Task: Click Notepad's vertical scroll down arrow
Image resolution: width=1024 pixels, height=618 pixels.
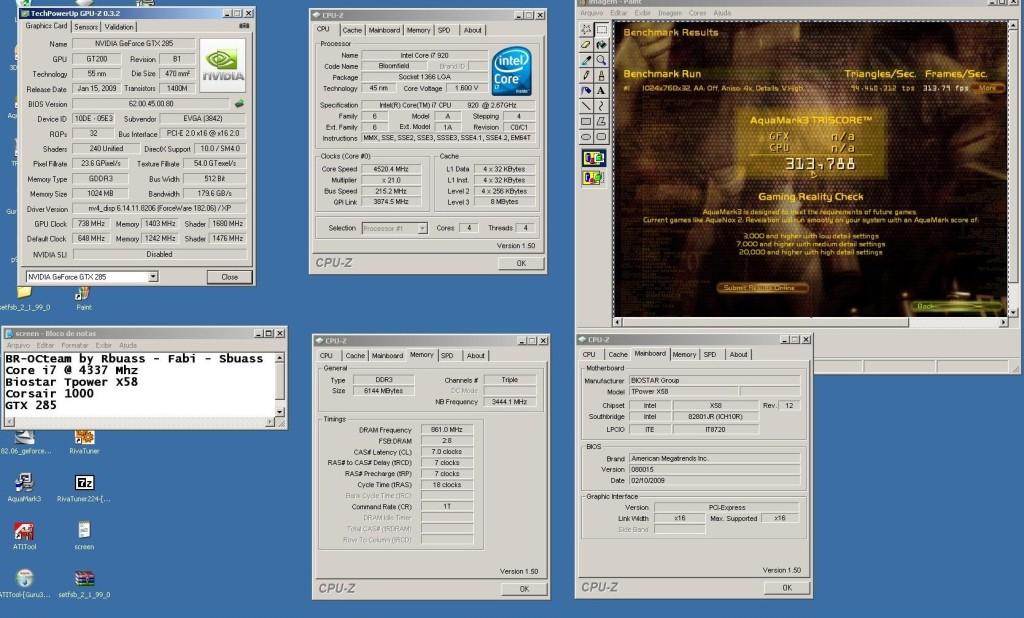Action: pyautogui.click(x=280, y=412)
